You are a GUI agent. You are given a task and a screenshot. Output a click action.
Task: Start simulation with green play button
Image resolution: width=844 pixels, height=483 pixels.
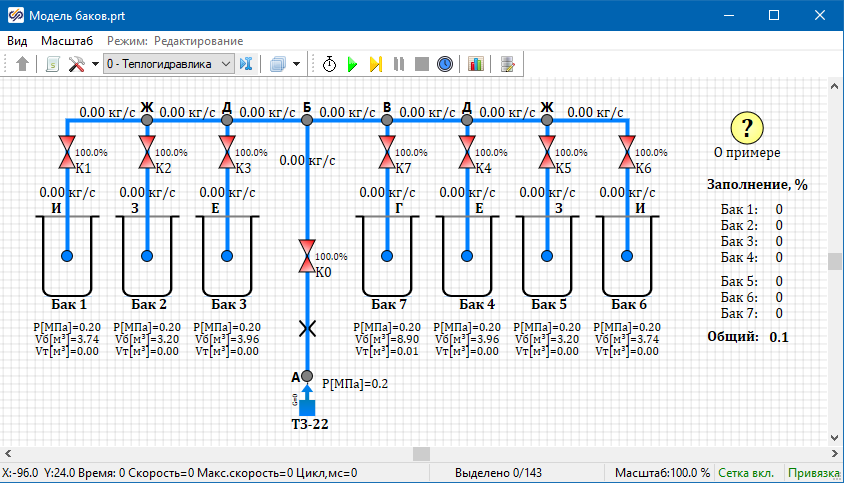tap(352, 64)
